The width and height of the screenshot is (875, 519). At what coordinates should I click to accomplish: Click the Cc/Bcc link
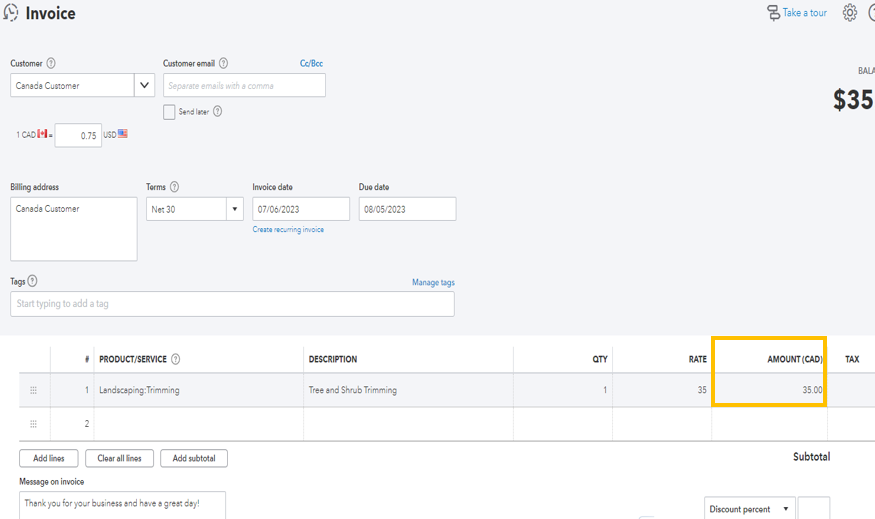311,64
